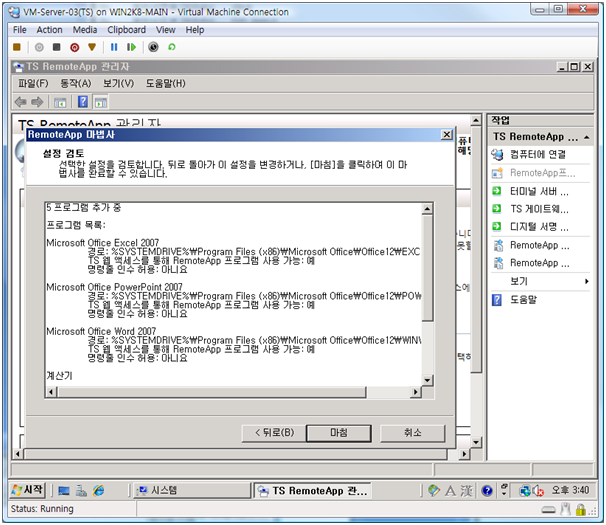606x525 pixels.
Task: Click the Microsoft Office Word 2007 entry text
Action: [x=101, y=331]
